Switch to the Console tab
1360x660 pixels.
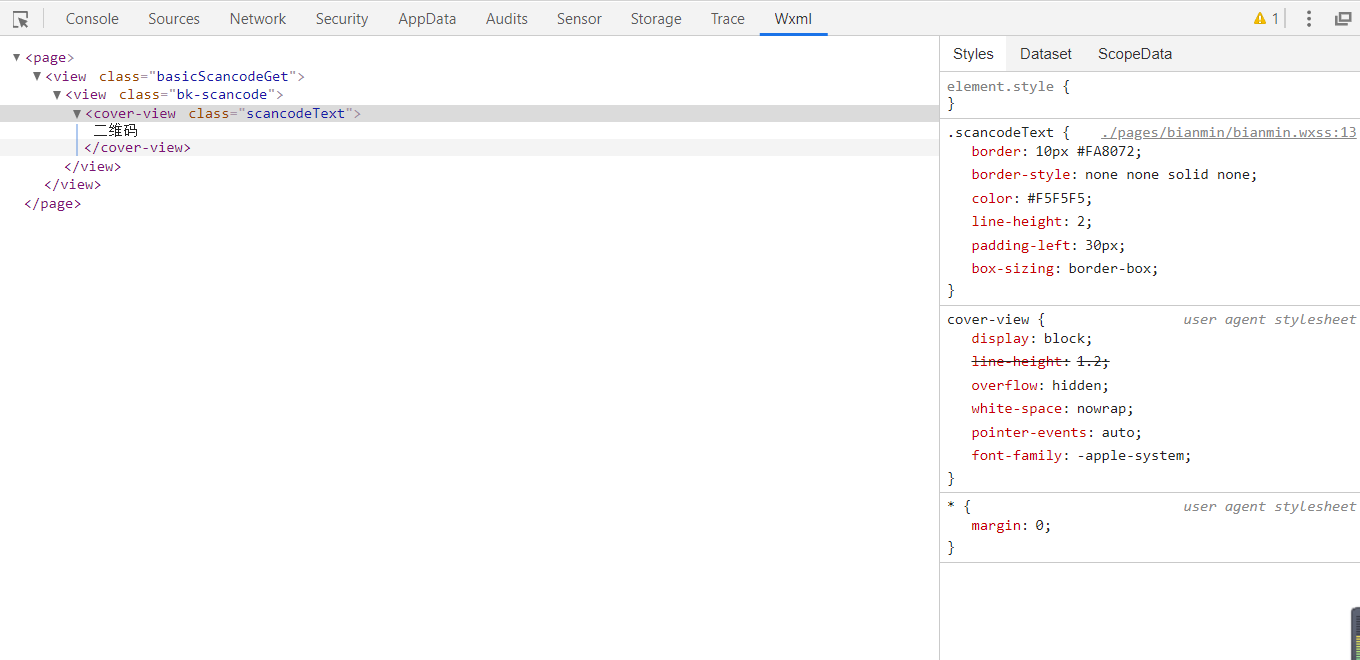click(92, 19)
